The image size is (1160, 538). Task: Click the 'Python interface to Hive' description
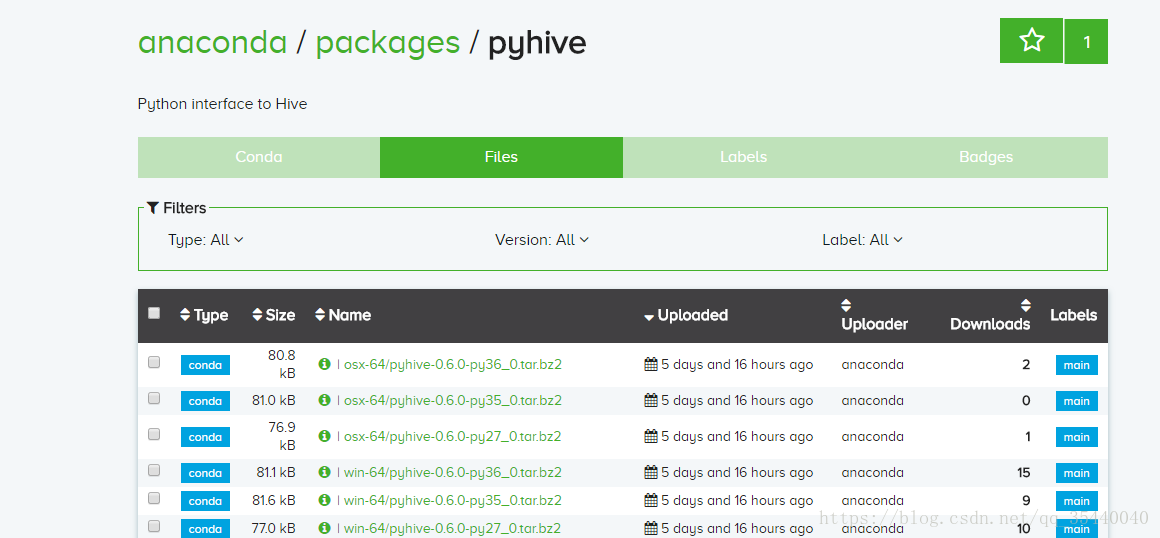point(222,104)
